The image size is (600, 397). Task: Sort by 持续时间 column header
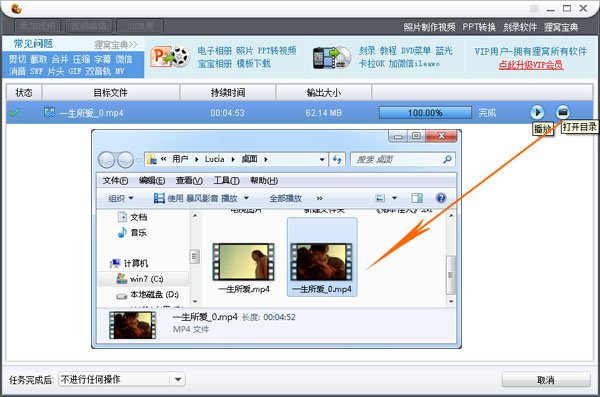point(228,93)
